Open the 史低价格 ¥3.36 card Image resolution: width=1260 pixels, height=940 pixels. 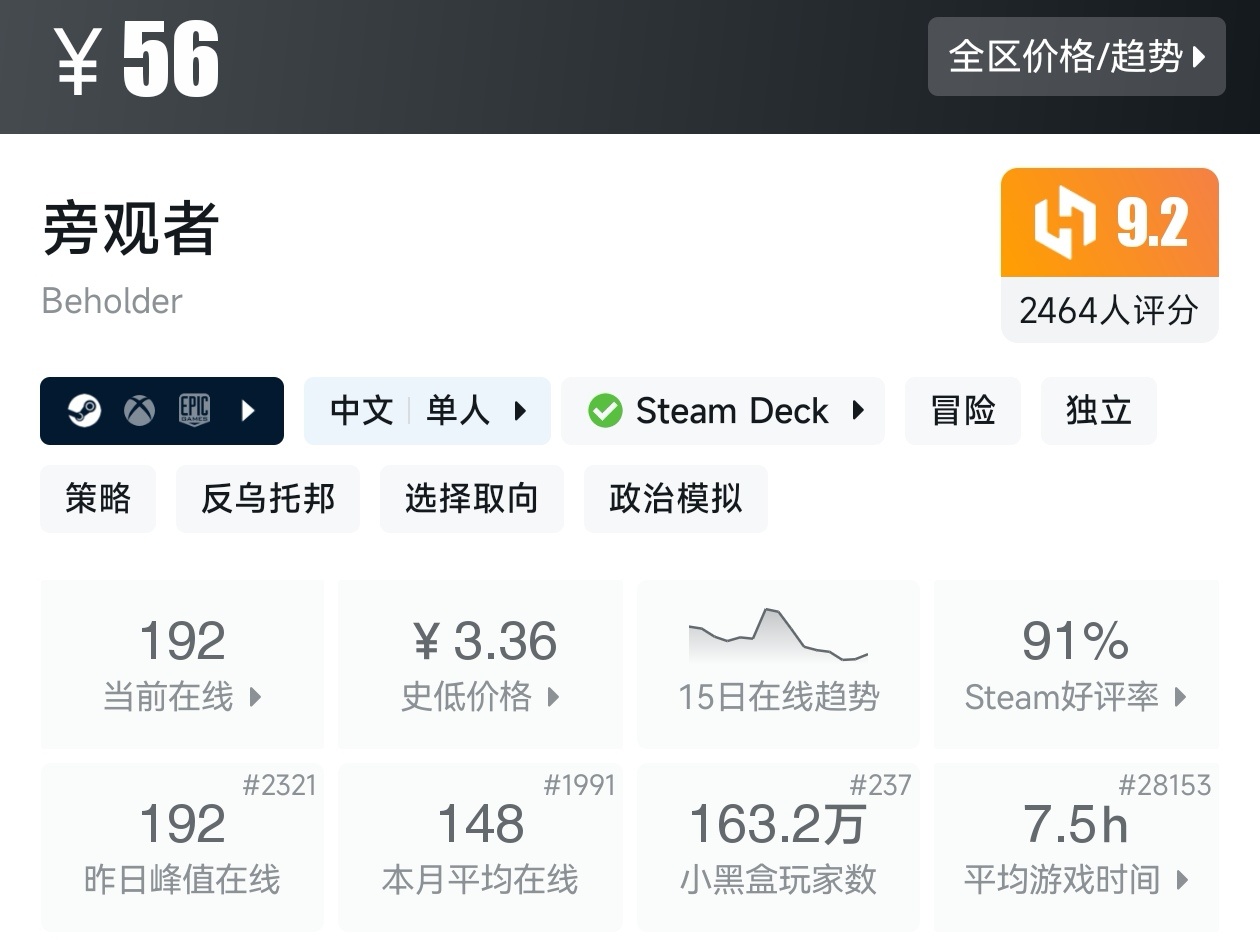(480, 664)
